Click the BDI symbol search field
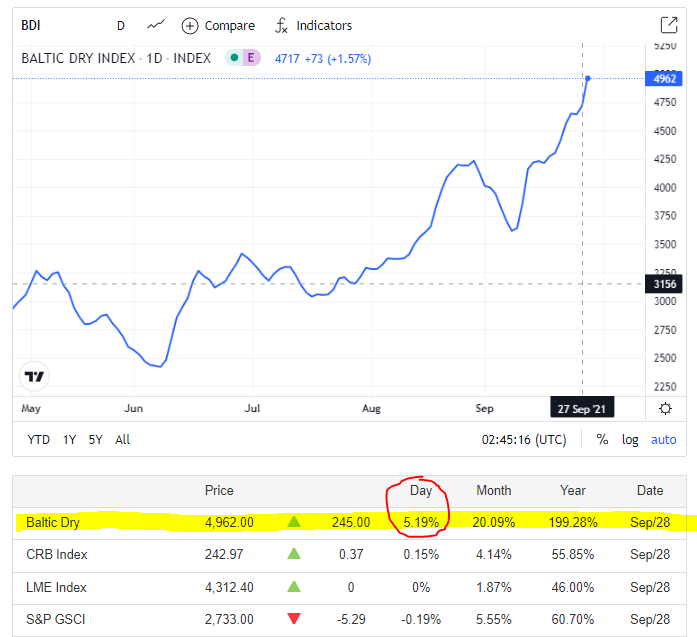Viewport: 697px width, 637px height. [x=31, y=25]
